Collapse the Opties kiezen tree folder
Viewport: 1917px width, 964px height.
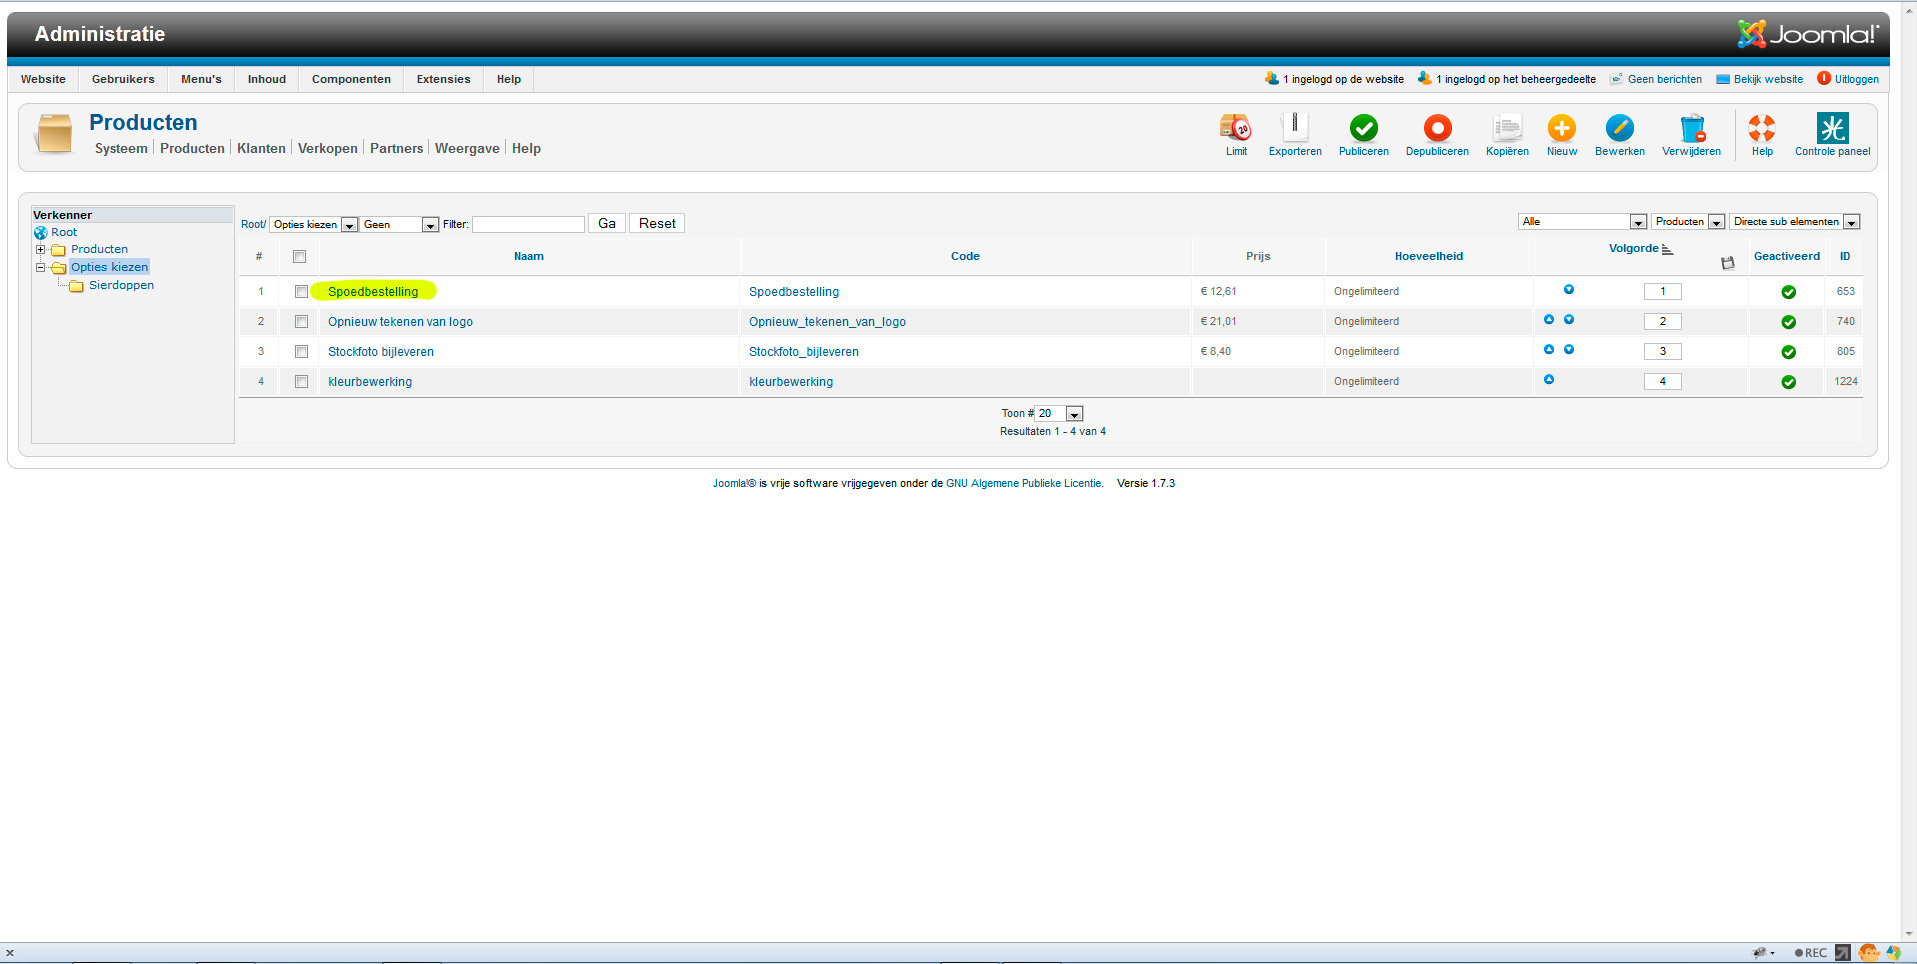pyautogui.click(x=40, y=268)
